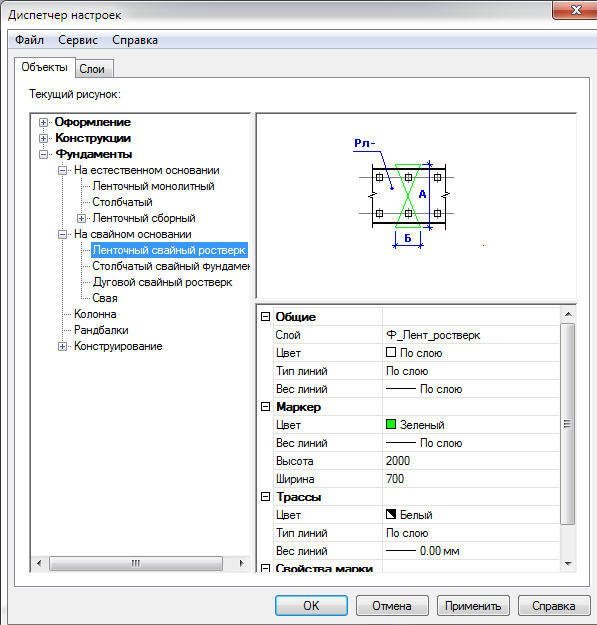Screen dimensions: 597x625
Task: Switch to the Слои tab
Action: pos(92,69)
